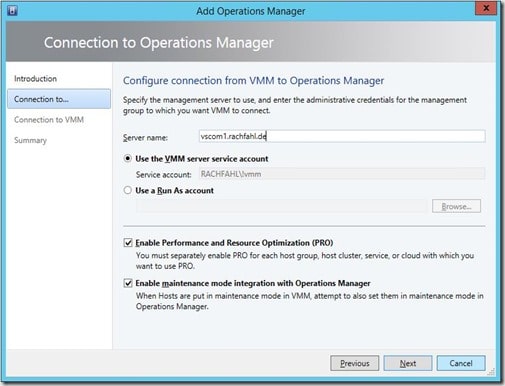This screenshot has width=505, height=386.
Task: Proceed with the Next button
Action: pyautogui.click(x=408, y=363)
